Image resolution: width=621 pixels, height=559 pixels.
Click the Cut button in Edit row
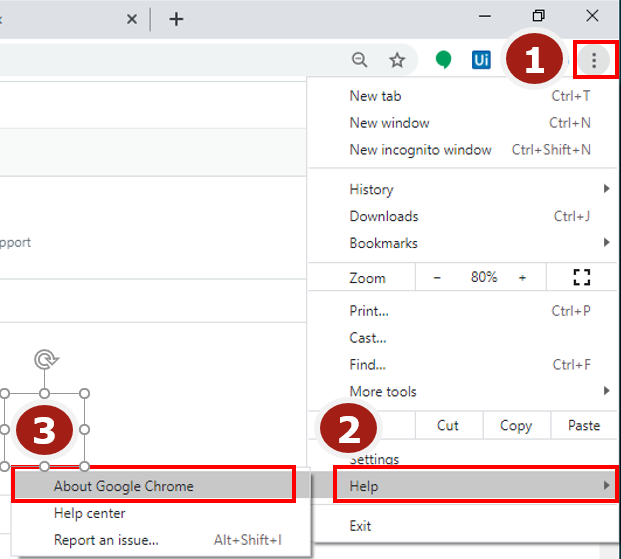click(x=449, y=425)
